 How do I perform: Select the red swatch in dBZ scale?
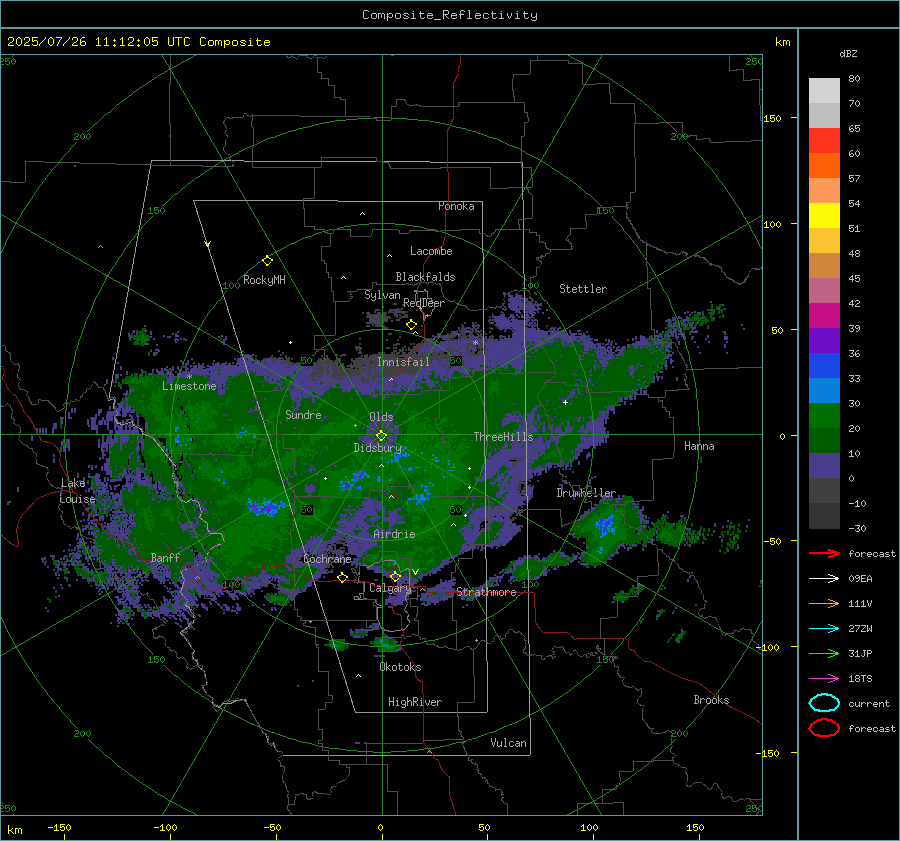(824, 141)
